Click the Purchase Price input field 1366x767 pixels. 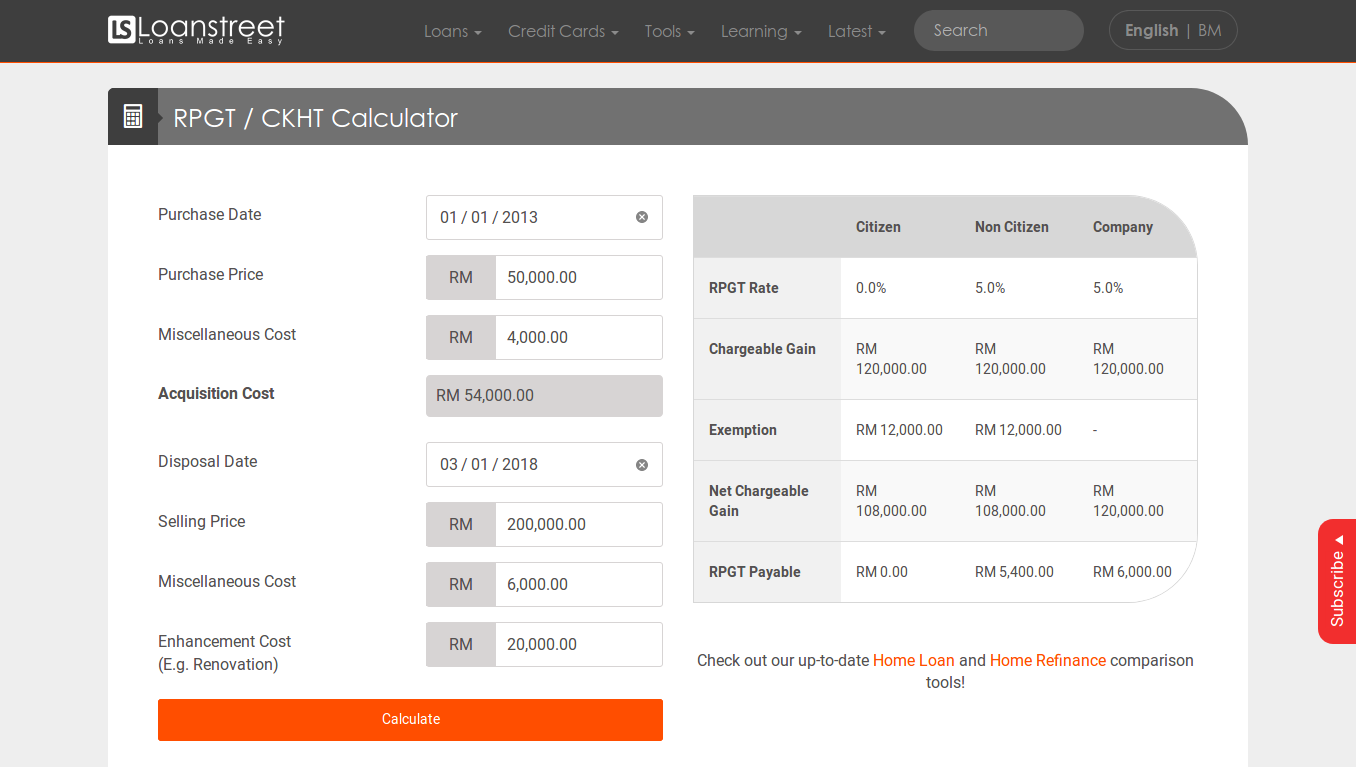[577, 277]
